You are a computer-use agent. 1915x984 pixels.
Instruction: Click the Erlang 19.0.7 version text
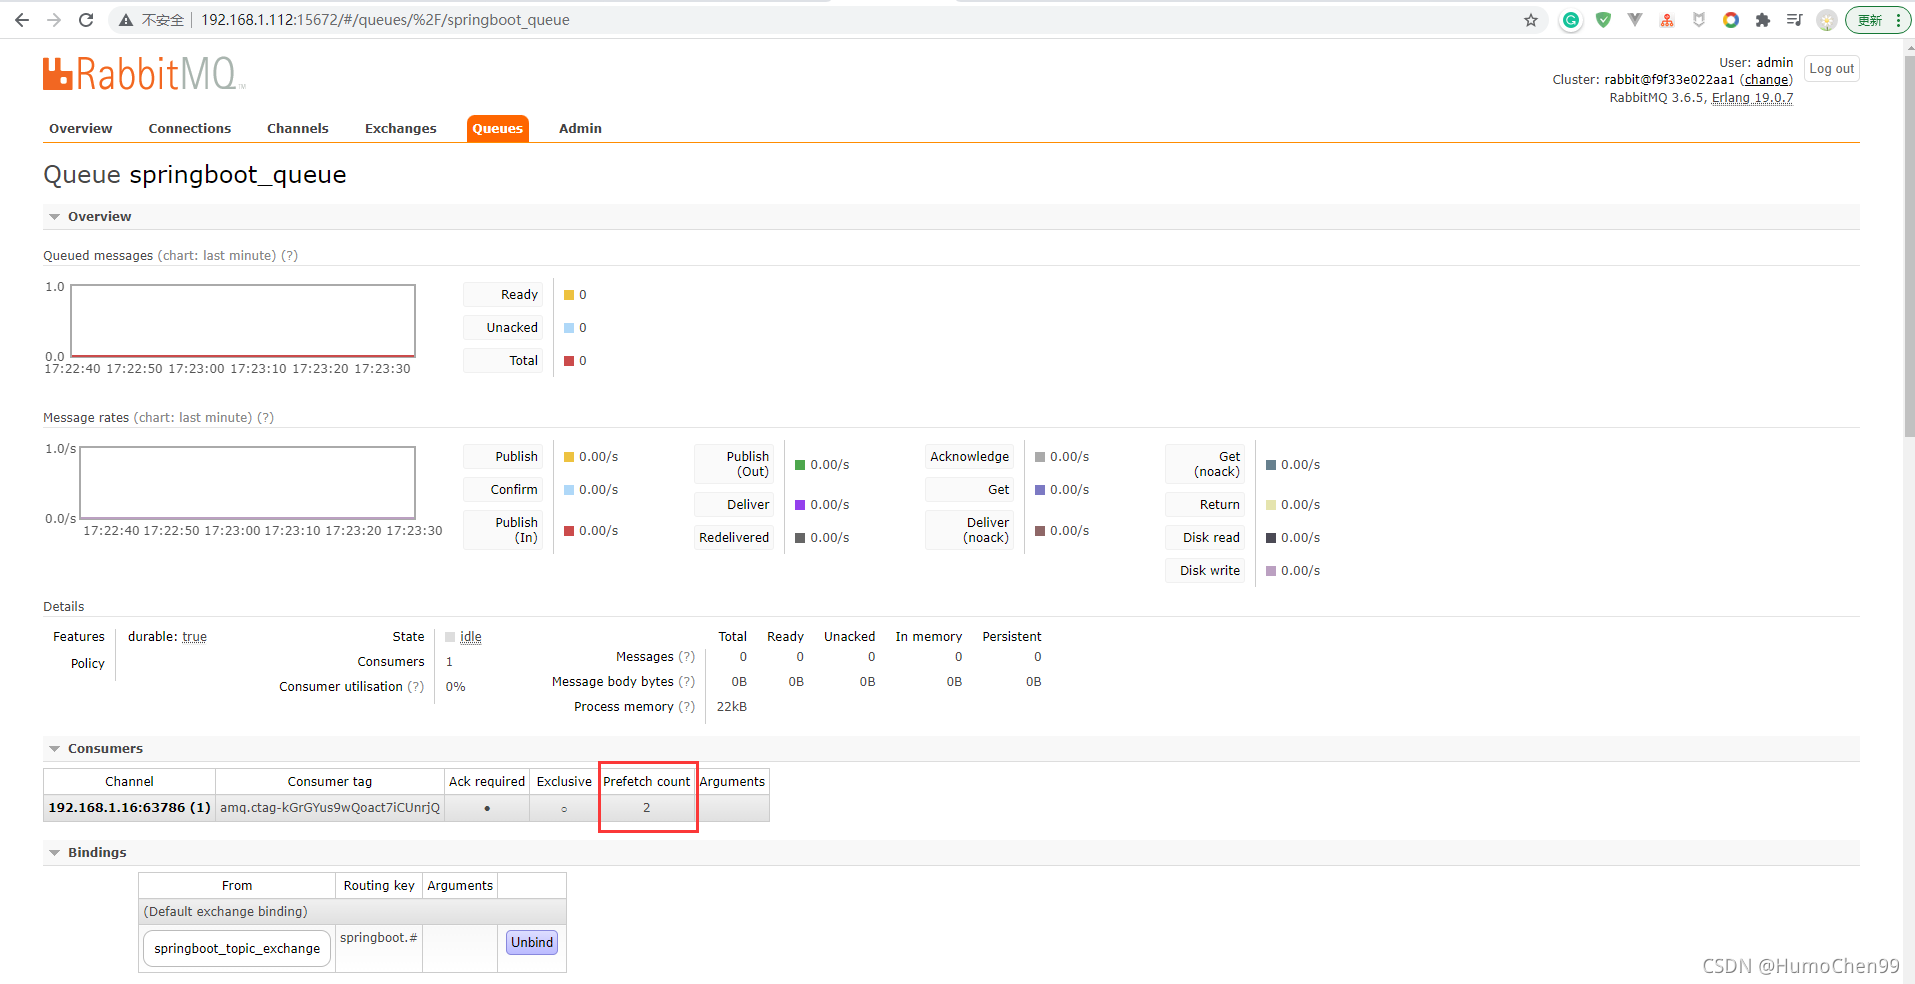click(1752, 98)
